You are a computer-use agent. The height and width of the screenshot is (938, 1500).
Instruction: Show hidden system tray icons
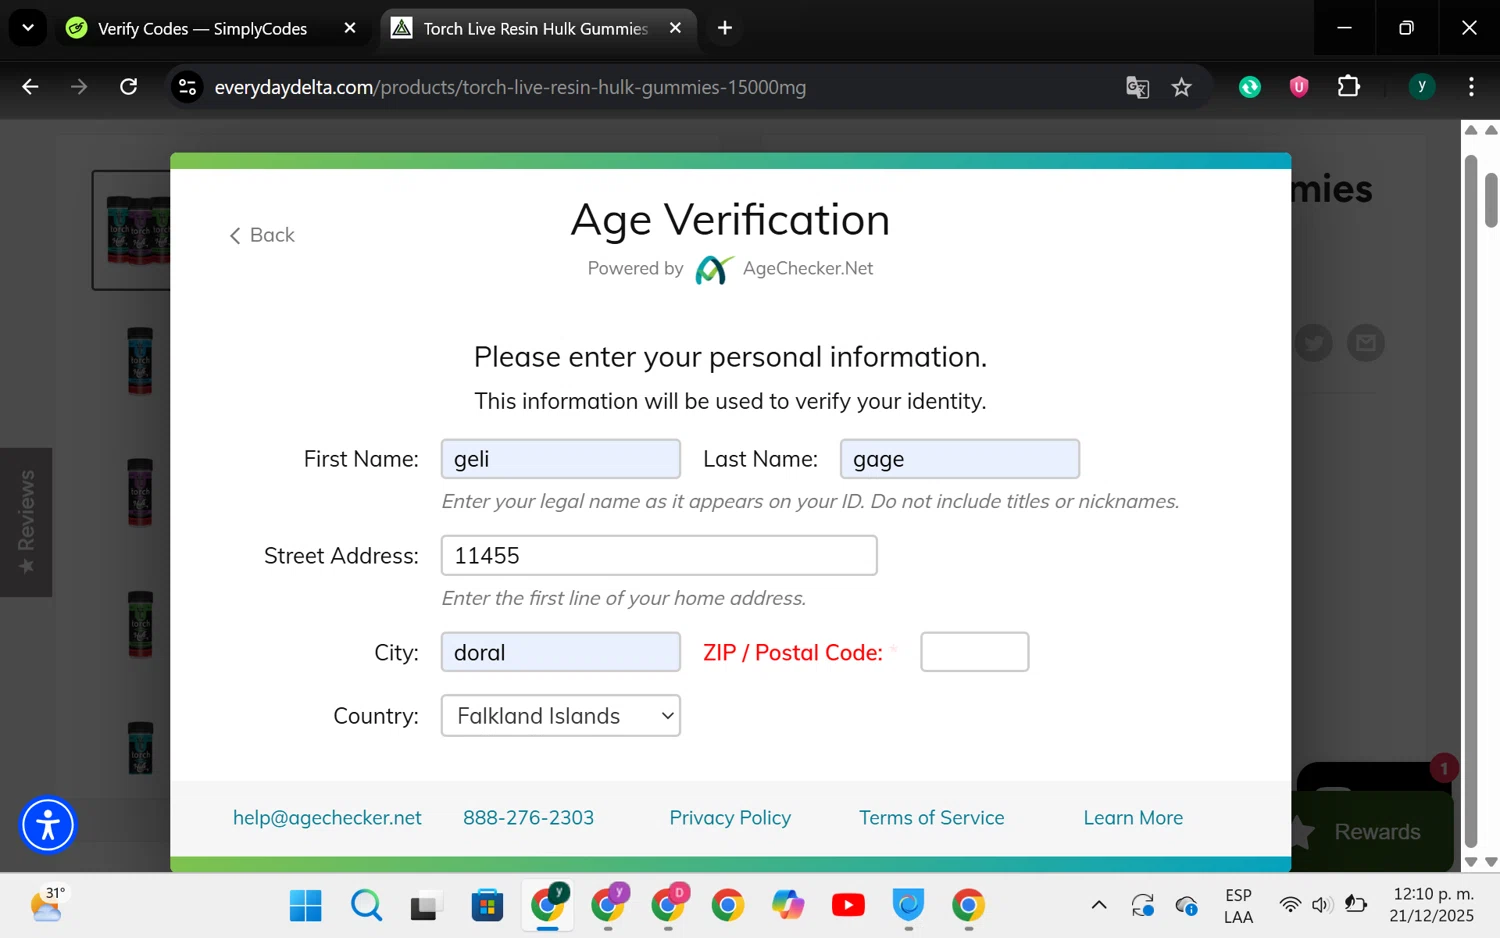pyautogui.click(x=1099, y=906)
